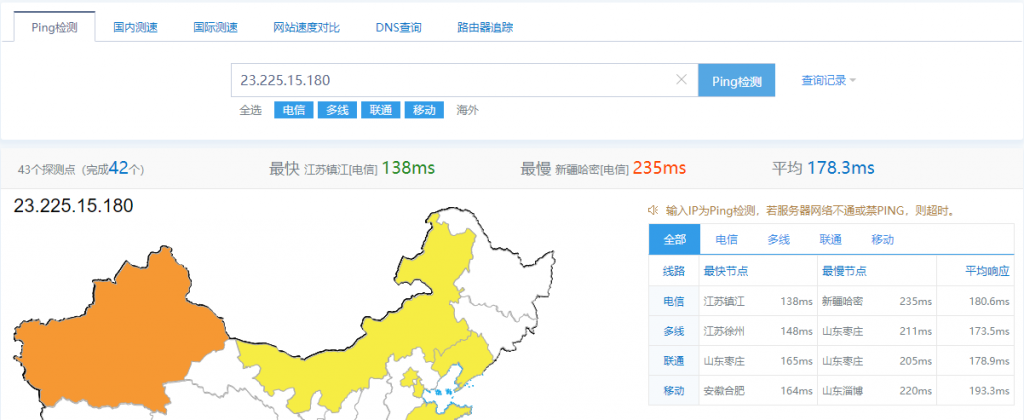Select the 联通 tab in results panel

click(831, 239)
